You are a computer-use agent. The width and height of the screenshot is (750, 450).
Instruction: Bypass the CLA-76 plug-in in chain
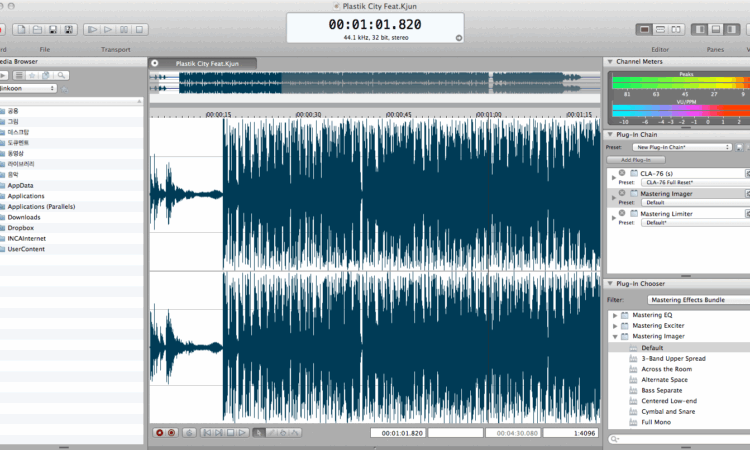[622, 172]
